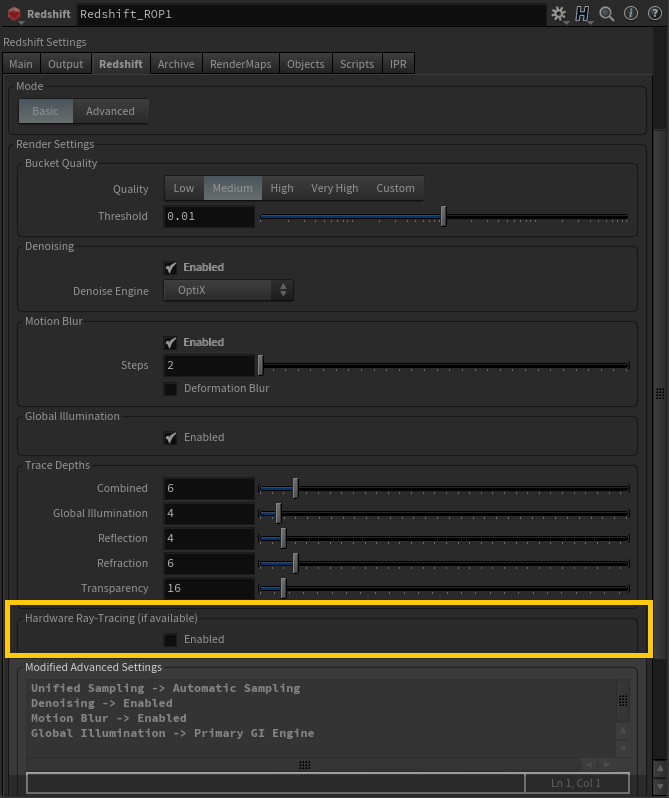Image resolution: width=669 pixels, height=798 pixels.
Task: Switch to the RenderMaps tab
Action: pos(240,64)
